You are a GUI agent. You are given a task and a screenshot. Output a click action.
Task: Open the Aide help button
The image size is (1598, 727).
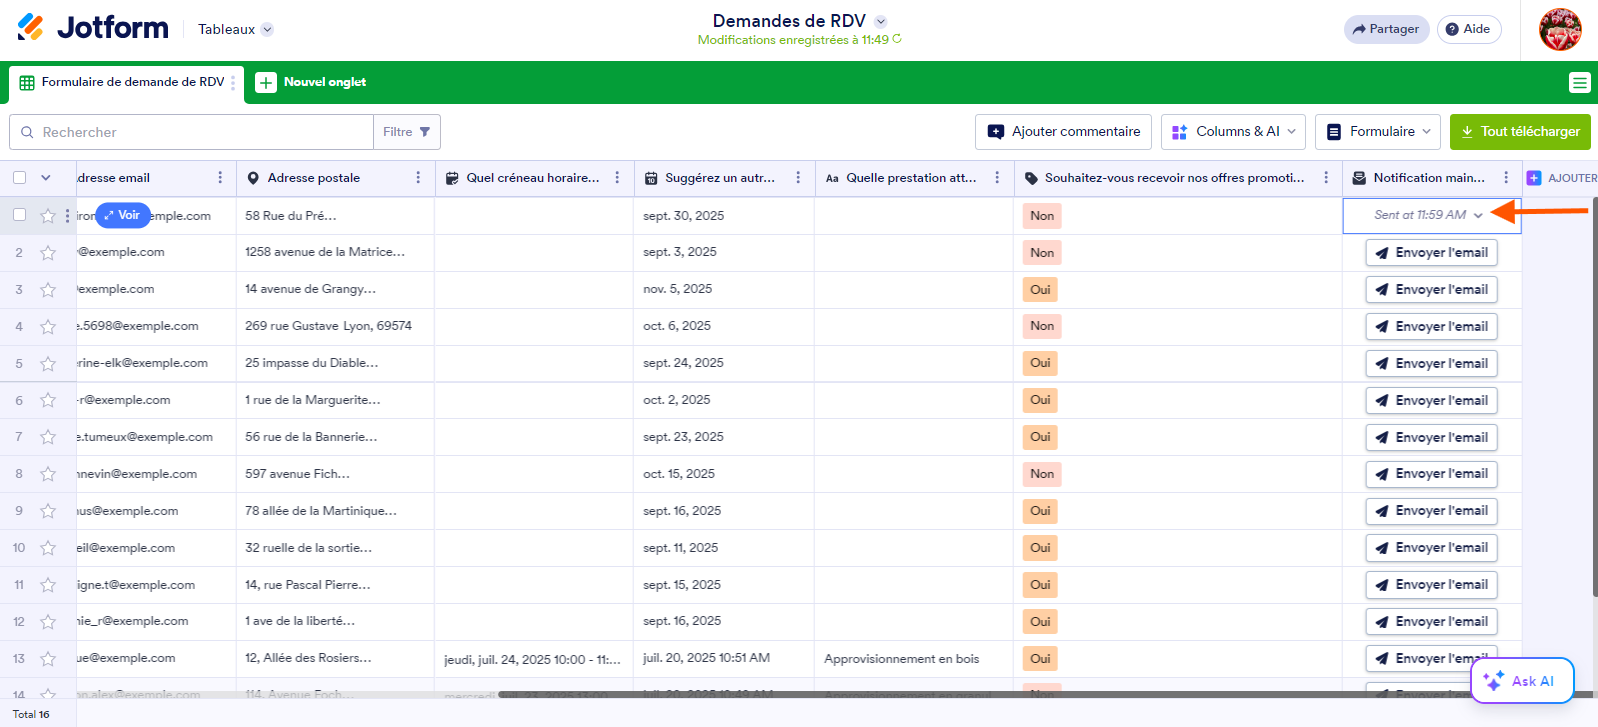1468,29
